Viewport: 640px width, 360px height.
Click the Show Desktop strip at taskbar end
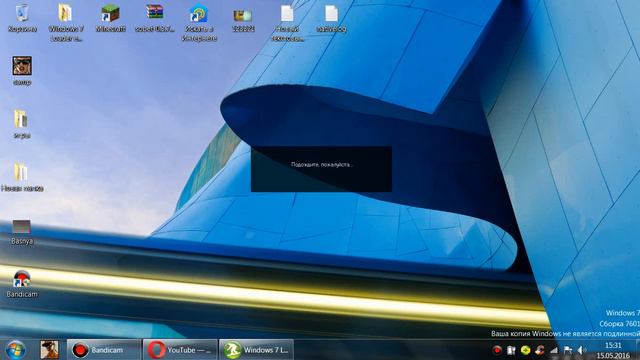[x=637, y=350]
